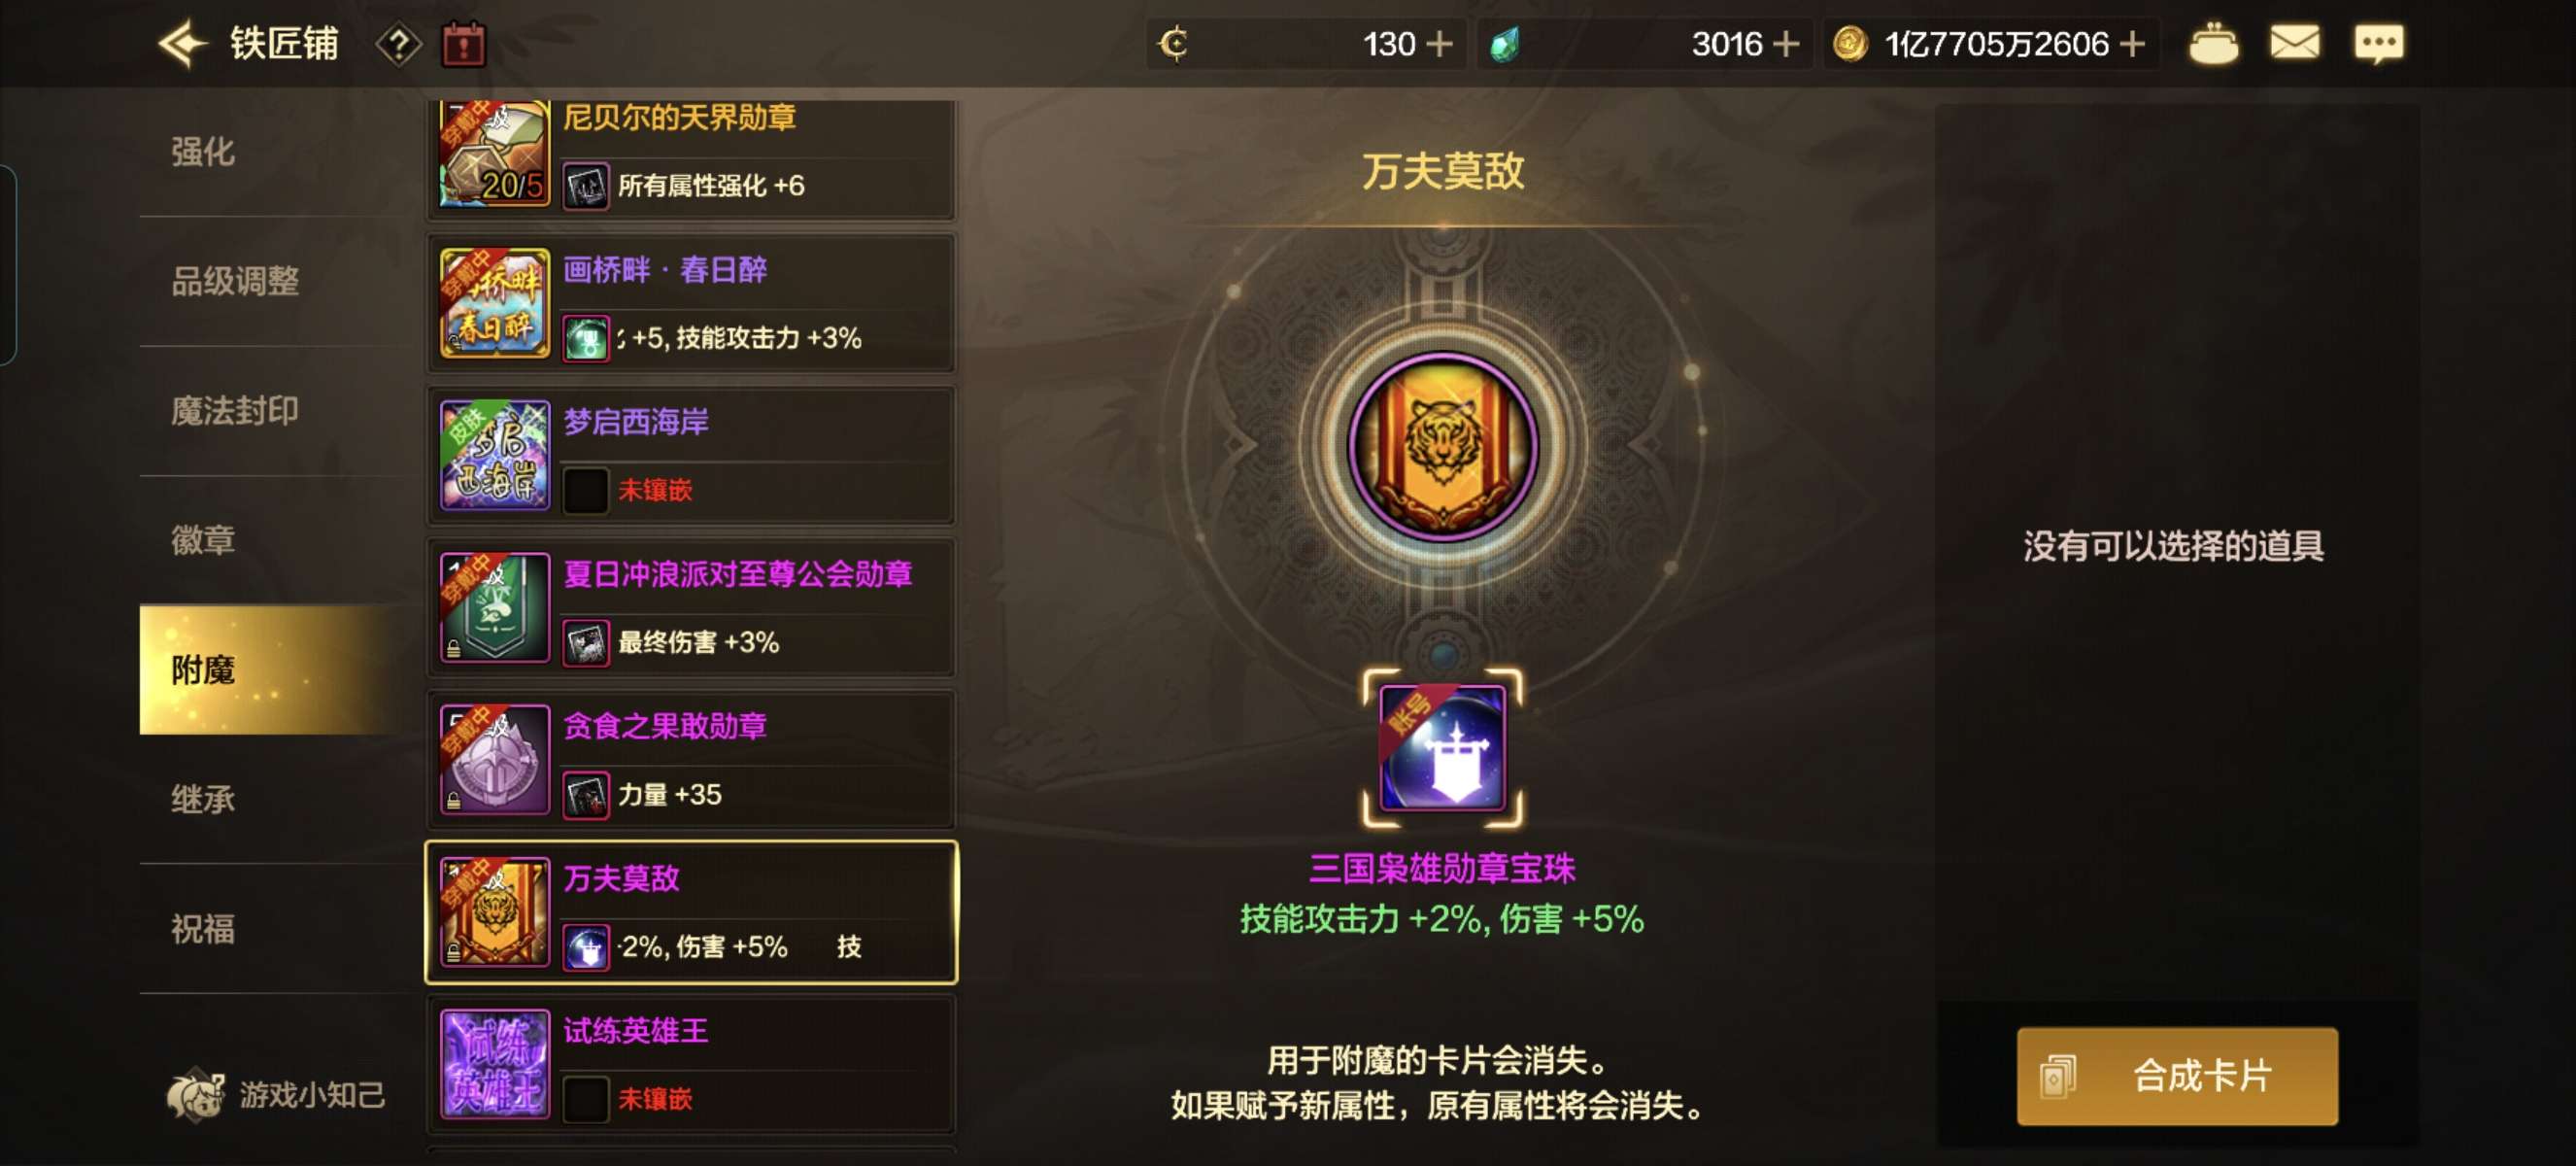Add gems using the plus next to 3016
Screen dimensions: 2576x1166
1786,44
